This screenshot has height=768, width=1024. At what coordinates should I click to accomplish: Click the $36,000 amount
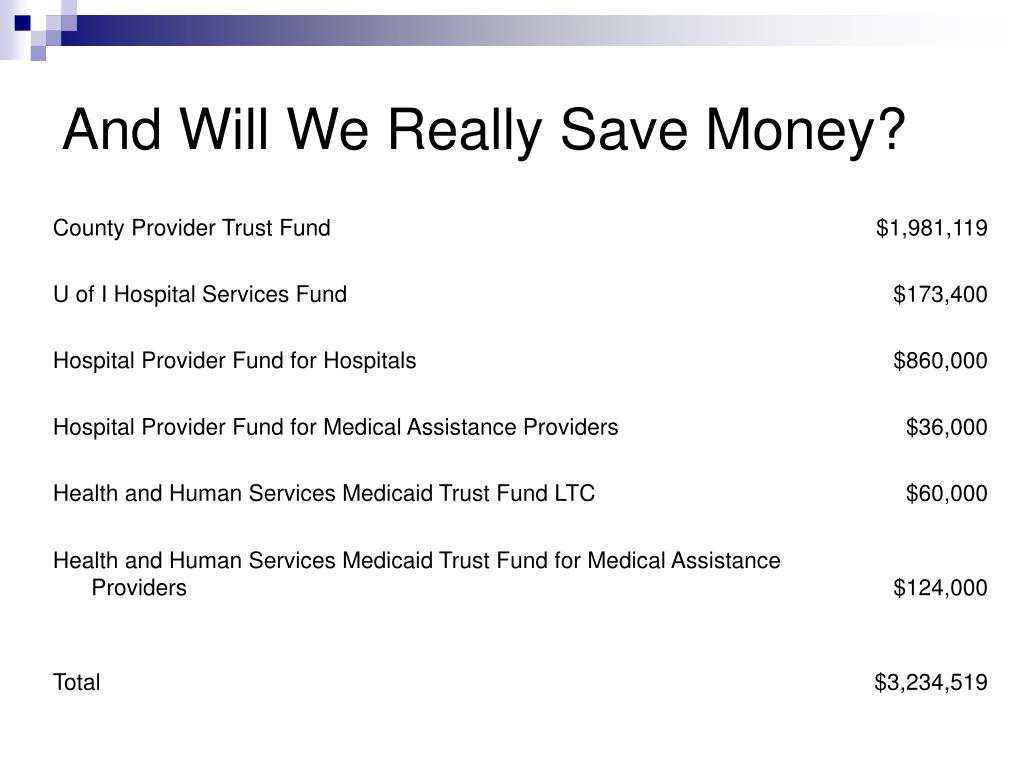pyautogui.click(x=946, y=427)
